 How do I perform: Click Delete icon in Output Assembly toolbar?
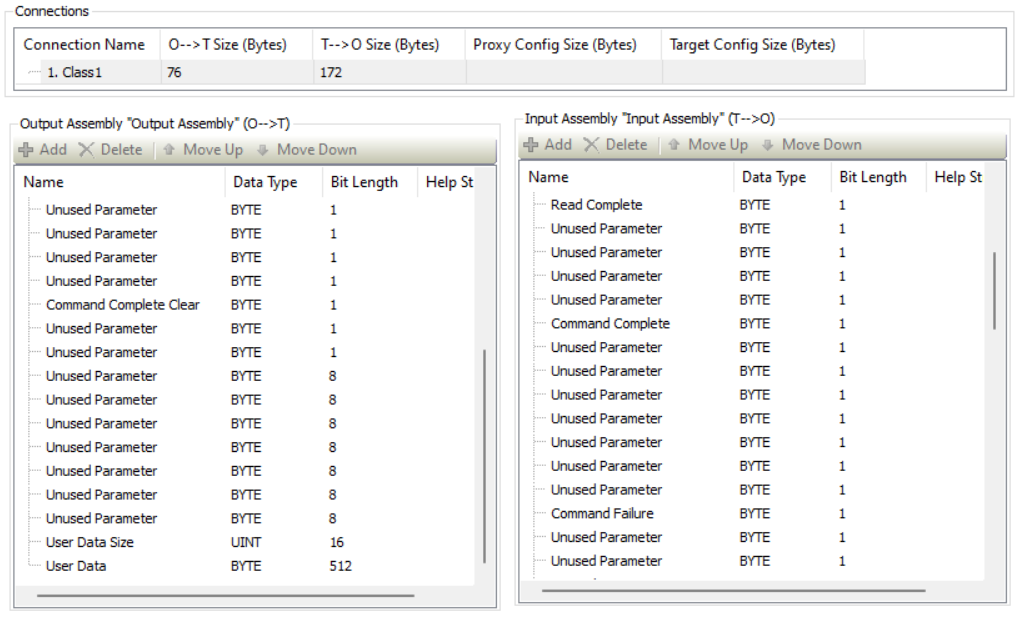pos(86,150)
